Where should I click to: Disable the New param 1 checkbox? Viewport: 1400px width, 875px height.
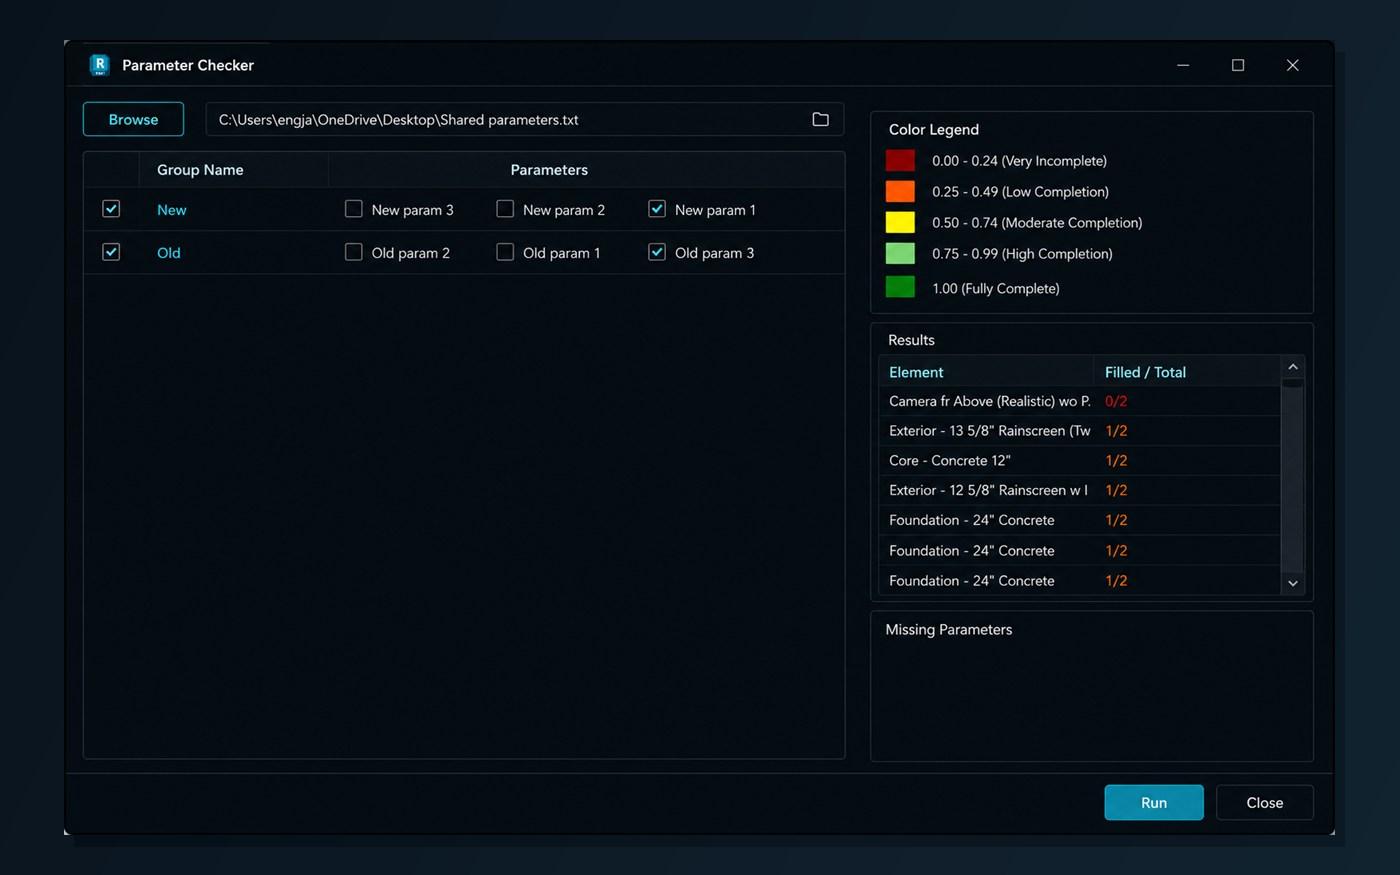pyautogui.click(x=657, y=209)
